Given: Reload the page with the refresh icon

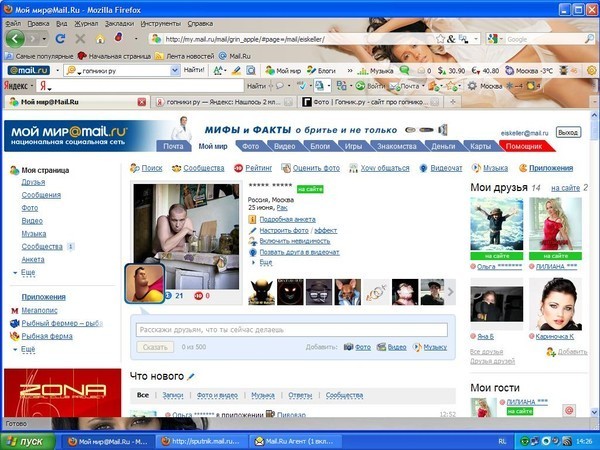Looking at the screenshot, I should pyautogui.click(x=60, y=39).
